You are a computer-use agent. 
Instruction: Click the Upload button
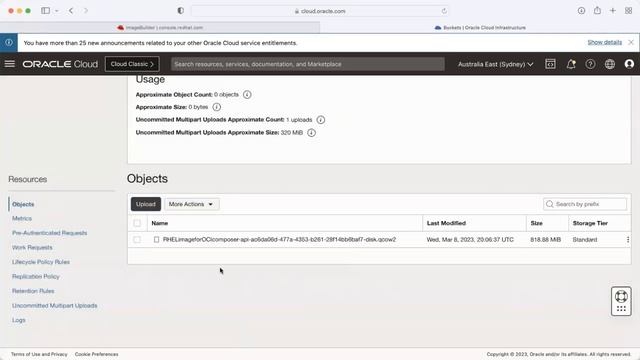(146, 204)
